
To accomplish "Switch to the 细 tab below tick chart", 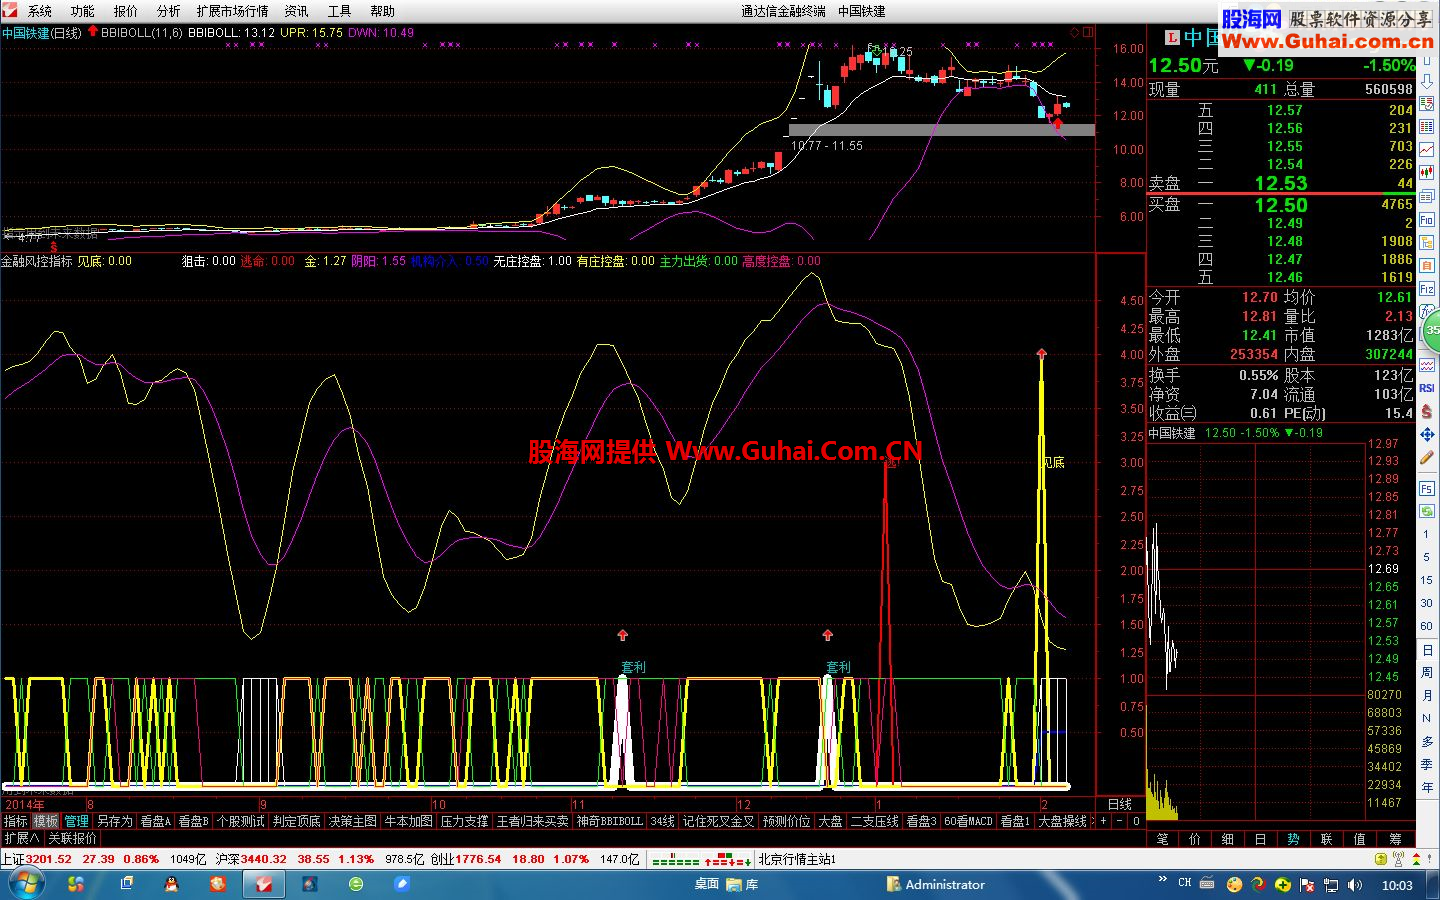I will click(x=1228, y=838).
